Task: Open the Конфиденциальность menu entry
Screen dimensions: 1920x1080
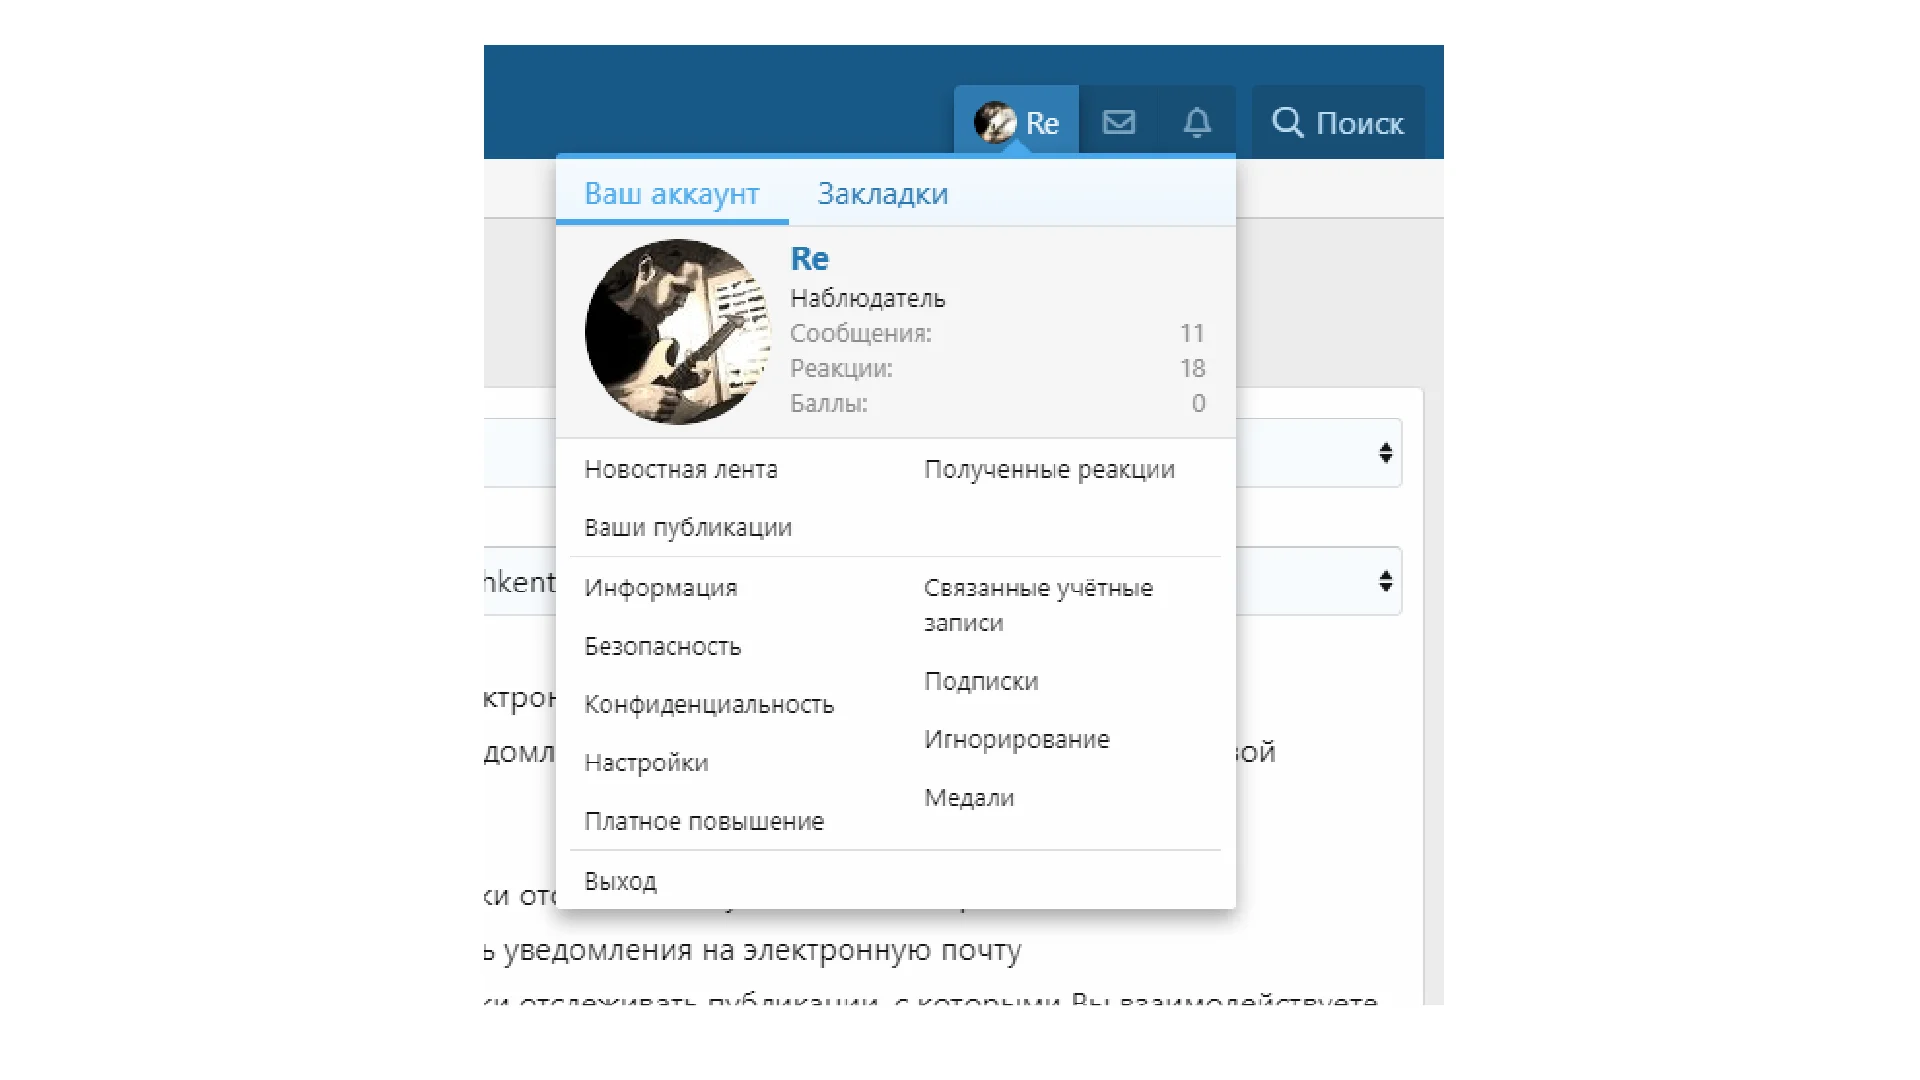Action: (708, 705)
